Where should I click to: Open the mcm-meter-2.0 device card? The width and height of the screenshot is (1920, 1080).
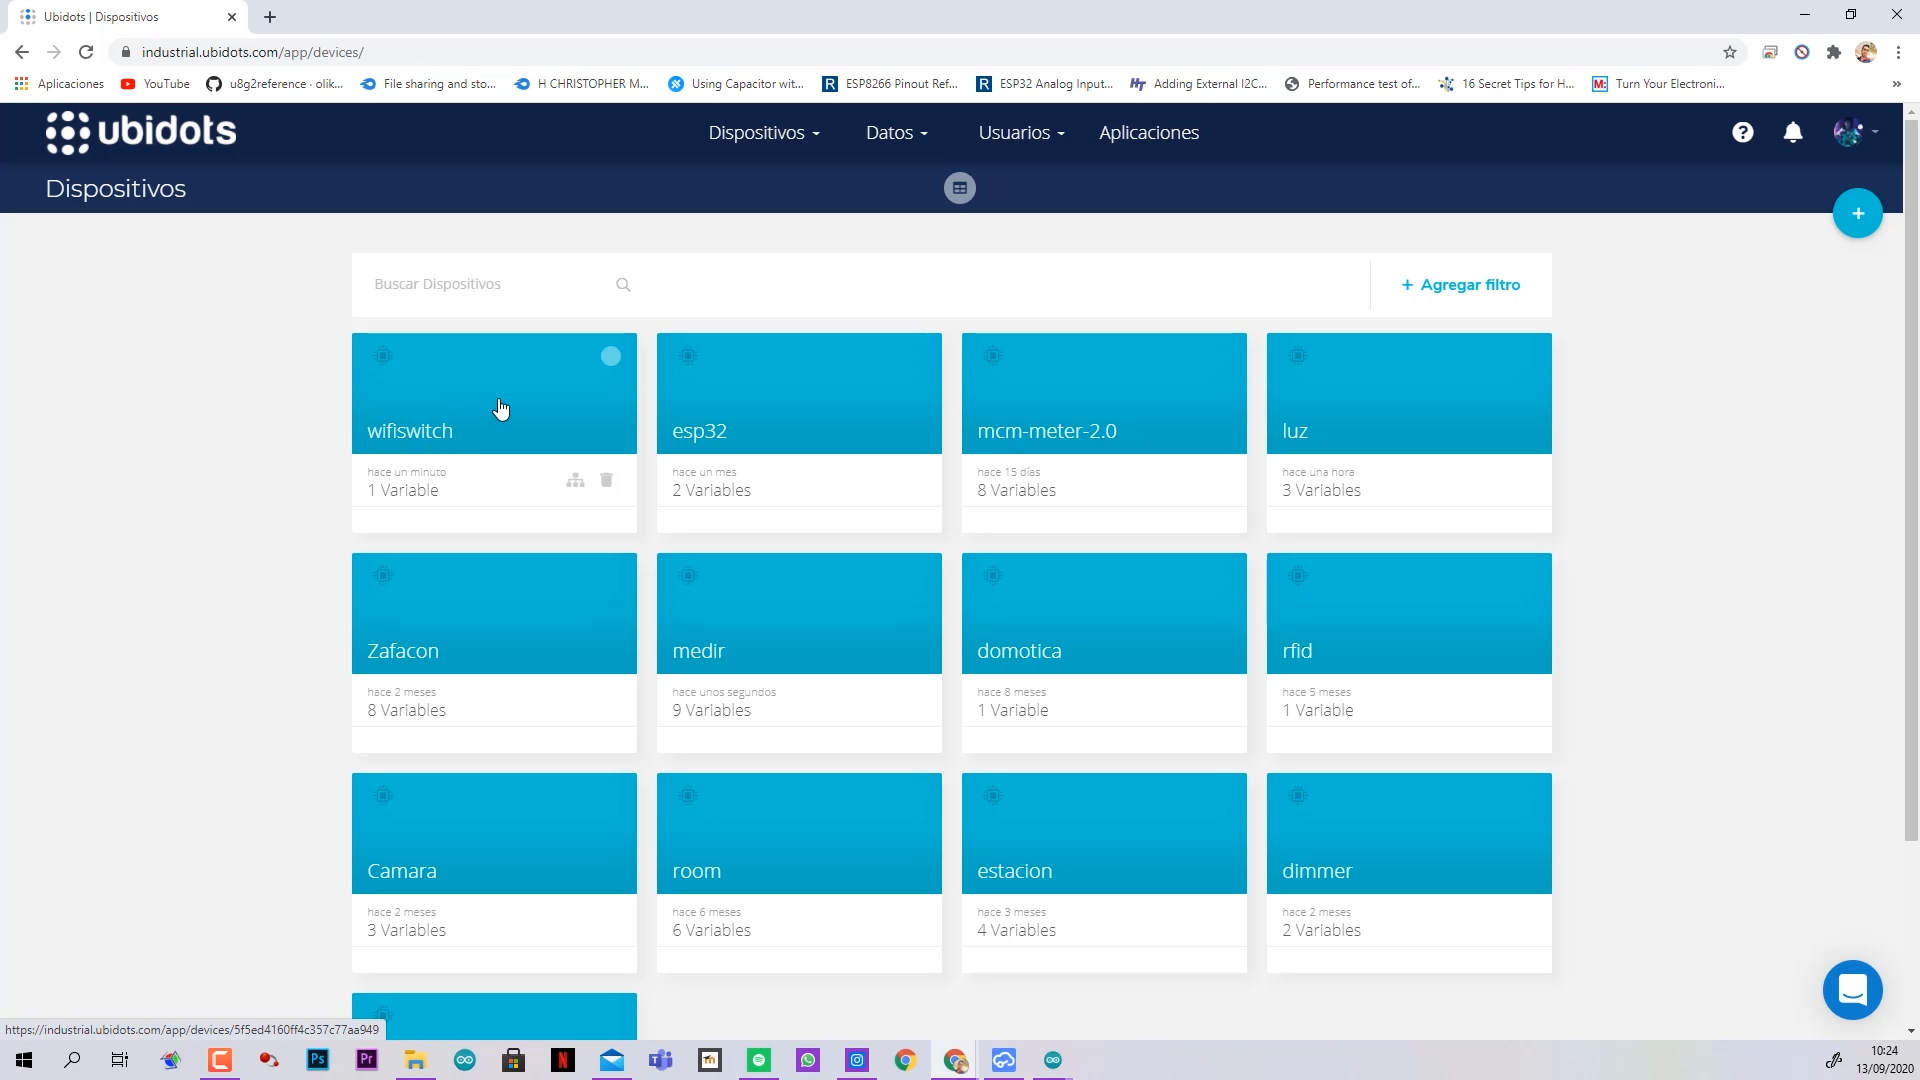[1105, 430]
